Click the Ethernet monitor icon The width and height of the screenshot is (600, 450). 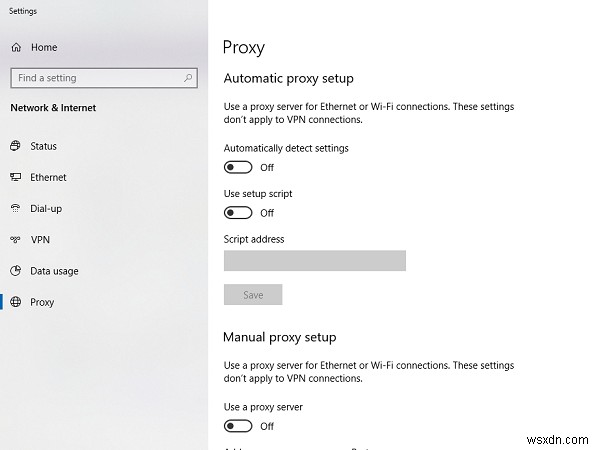(16, 177)
